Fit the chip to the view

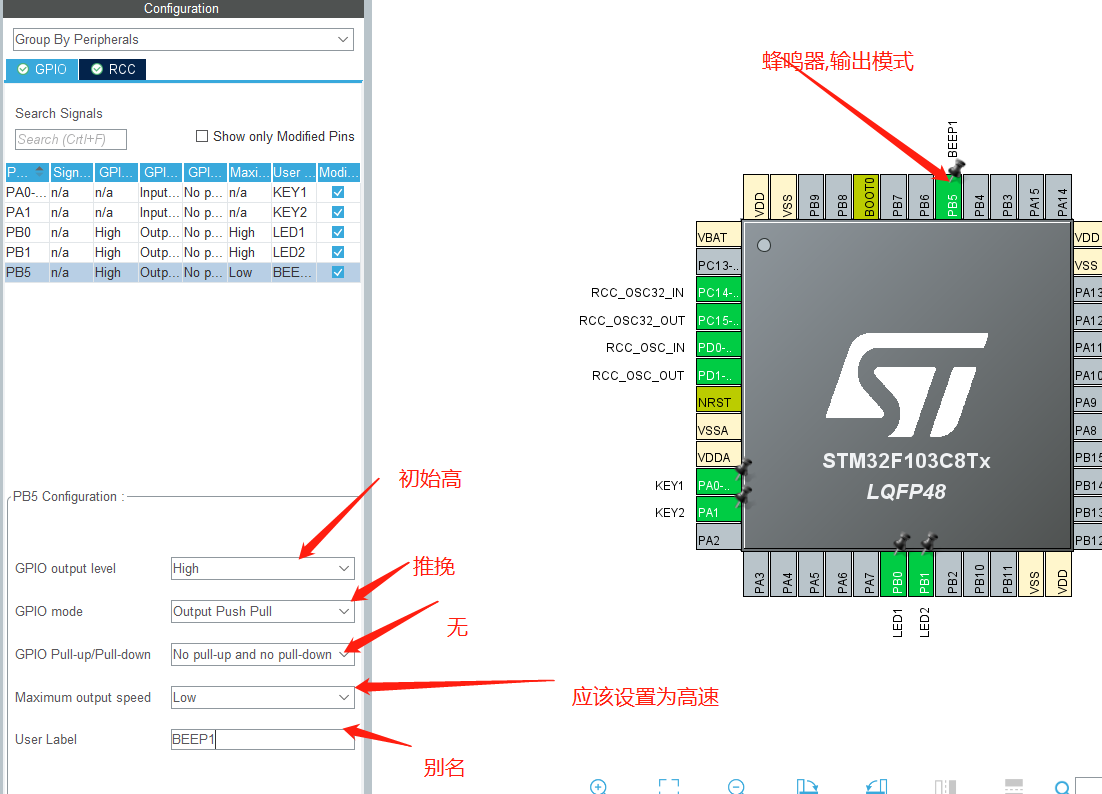[668, 786]
